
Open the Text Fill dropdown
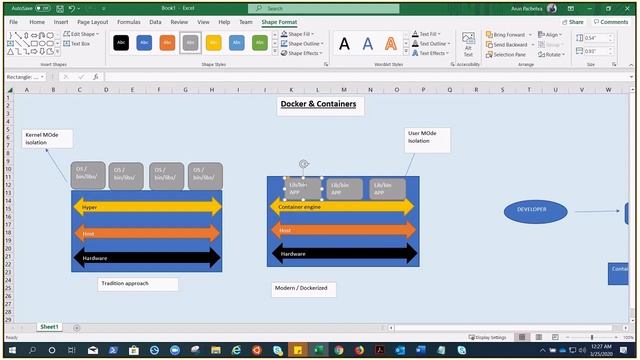[x=426, y=34]
